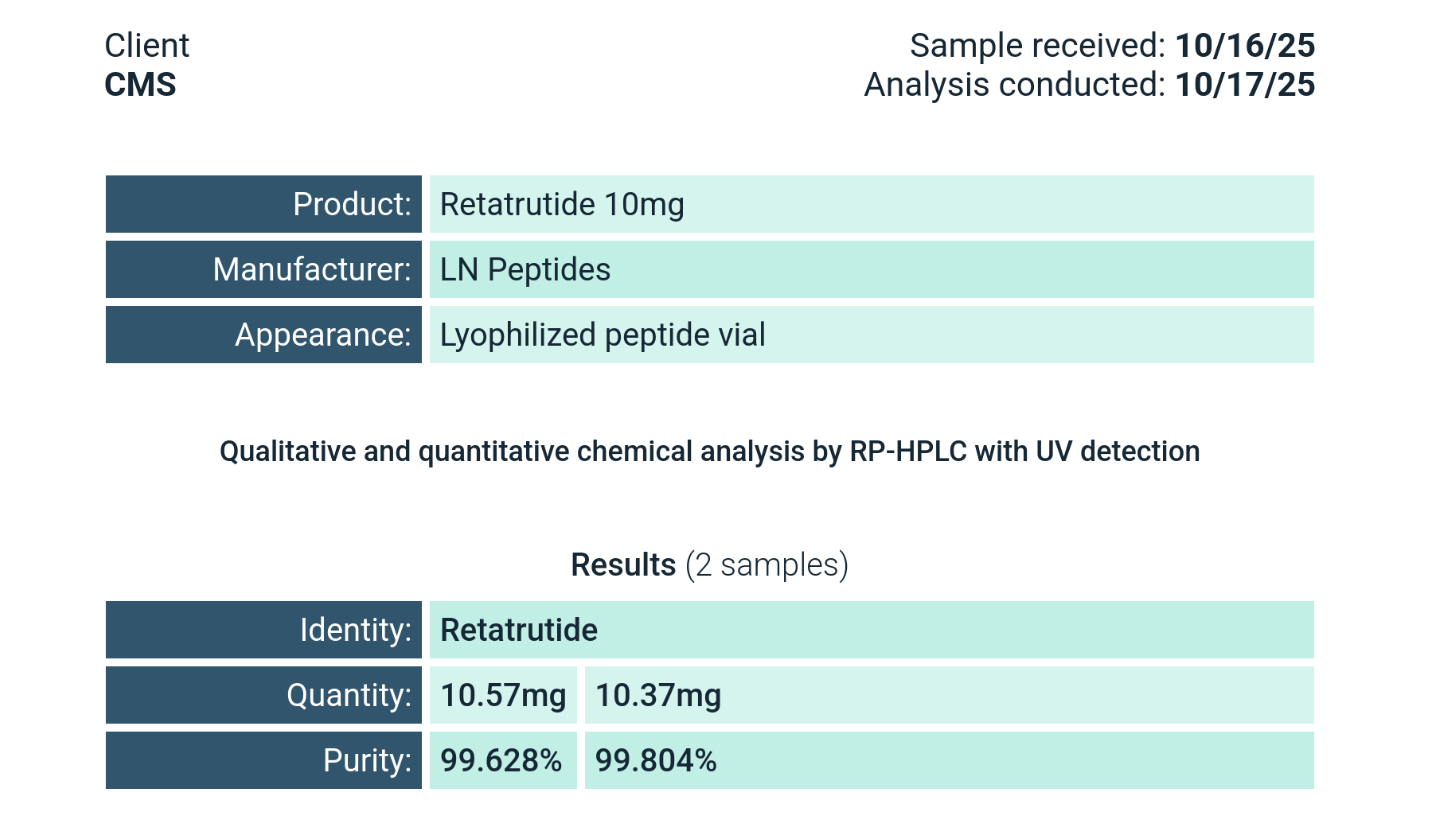1447x827 pixels.
Task: Click the "Client" label text
Action: 147,46
